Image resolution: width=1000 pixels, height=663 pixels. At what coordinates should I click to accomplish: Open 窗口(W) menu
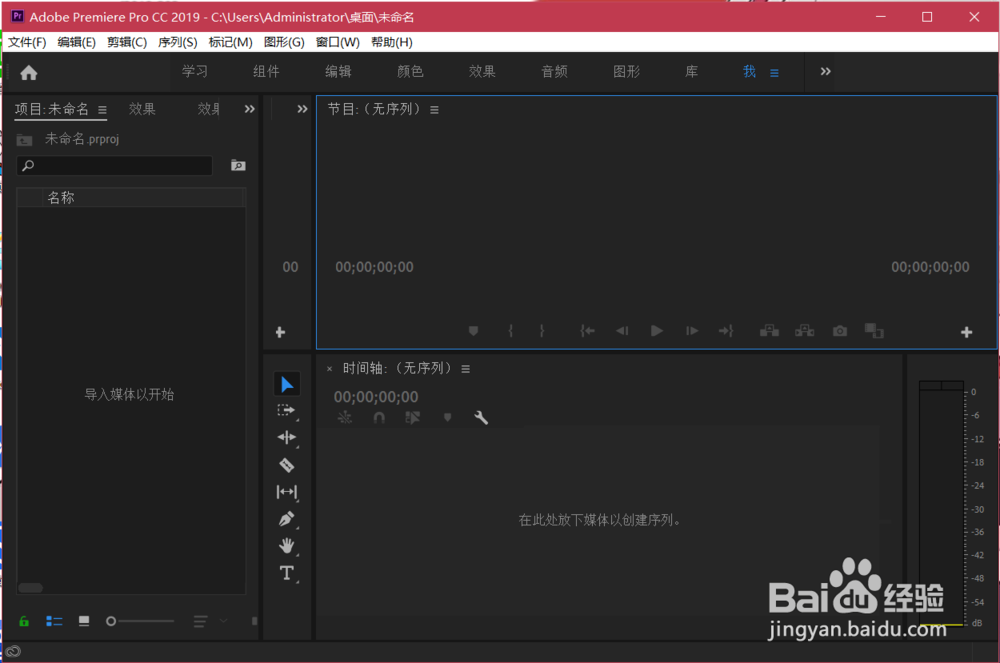(x=337, y=42)
